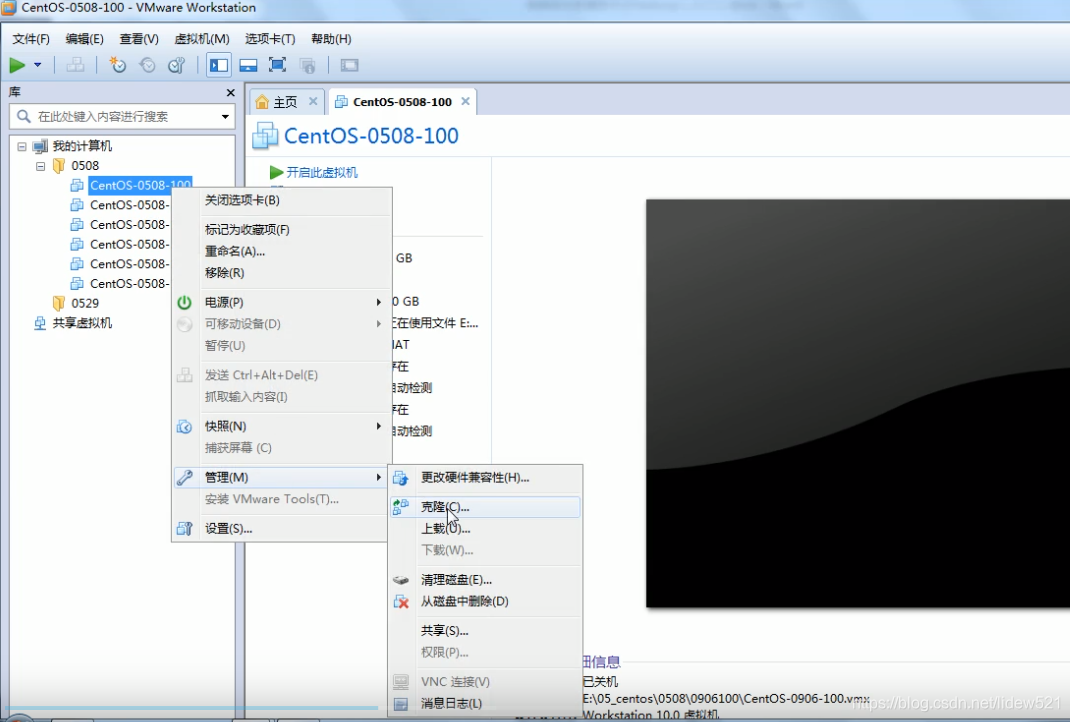Open the library search dropdown arrow
Viewport: 1070px width, 722px height.
click(x=225, y=117)
